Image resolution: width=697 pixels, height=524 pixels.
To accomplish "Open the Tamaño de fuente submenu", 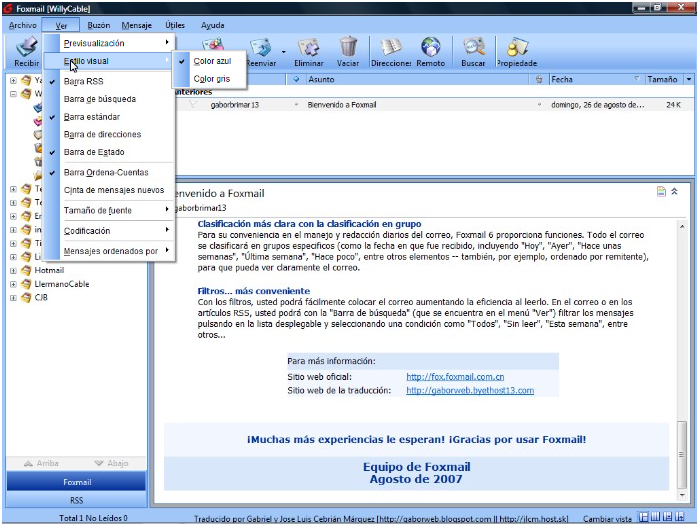I will pos(108,210).
